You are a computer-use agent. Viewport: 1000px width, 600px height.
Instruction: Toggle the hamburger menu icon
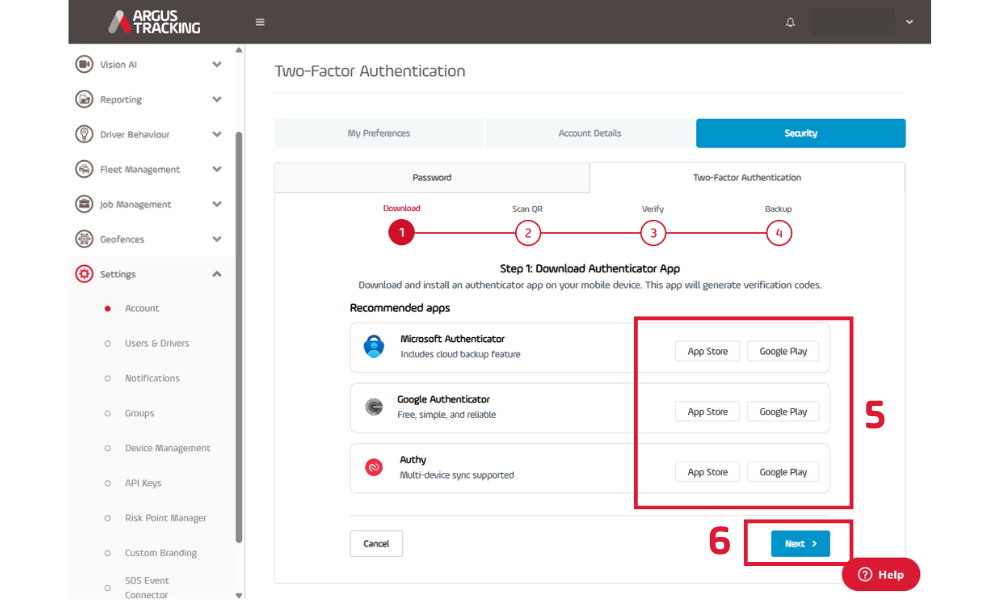click(x=260, y=22)
